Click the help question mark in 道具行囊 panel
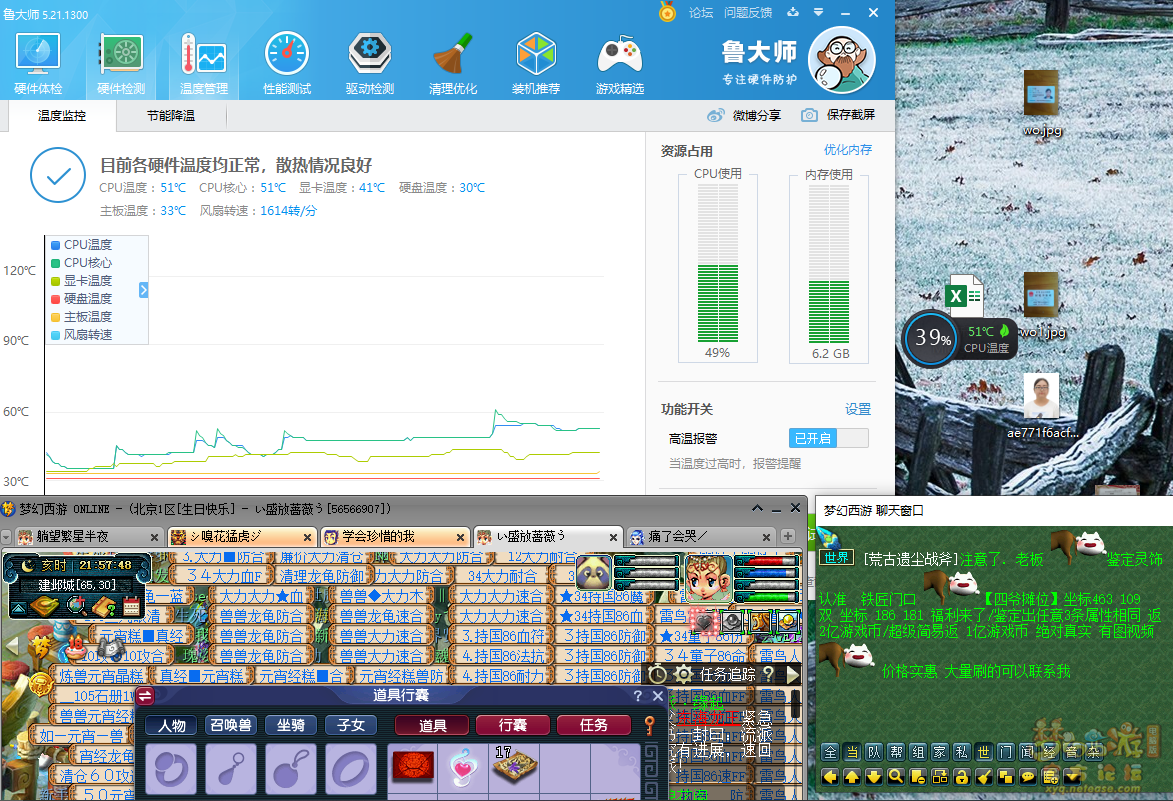Image resolution: width=1173 pixels, height=801 pixels. [x=637, y=696]
